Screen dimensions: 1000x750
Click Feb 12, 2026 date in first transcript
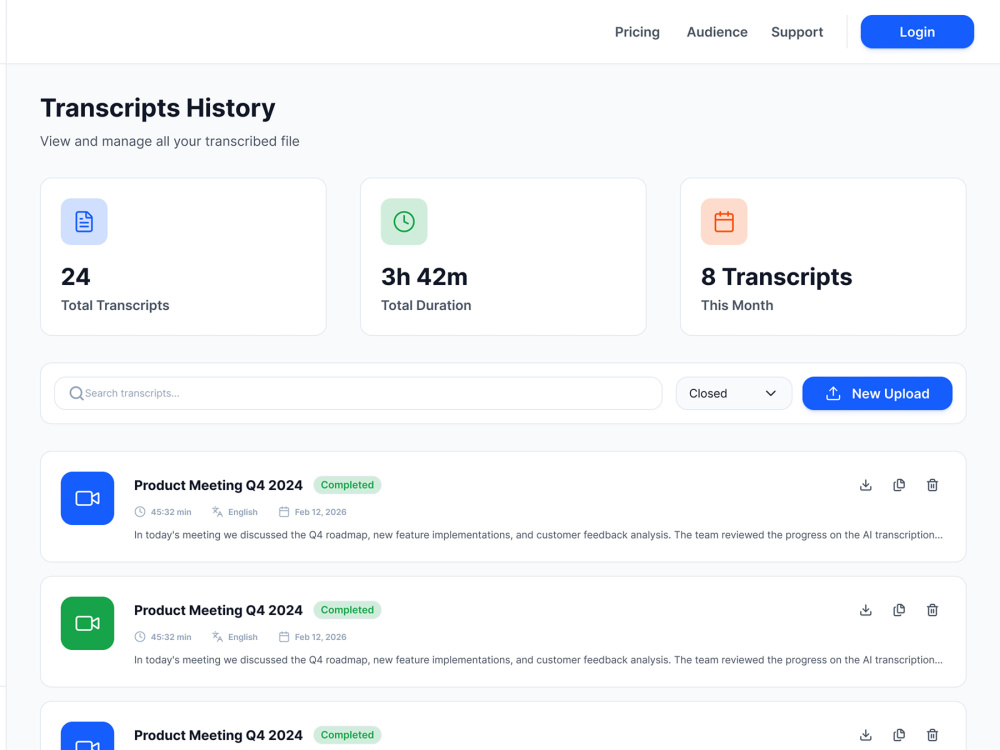coord(321,511)
